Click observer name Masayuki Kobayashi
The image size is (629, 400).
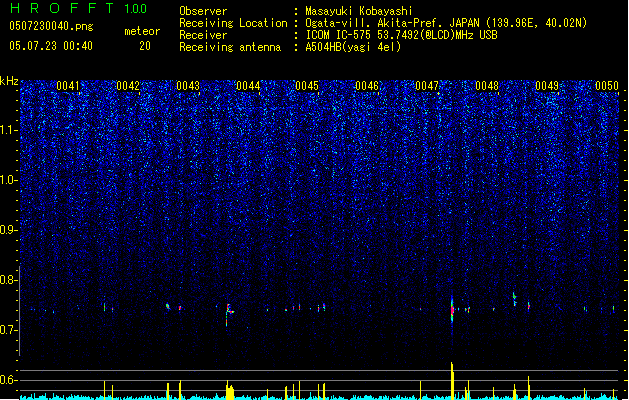click(359, 11)
